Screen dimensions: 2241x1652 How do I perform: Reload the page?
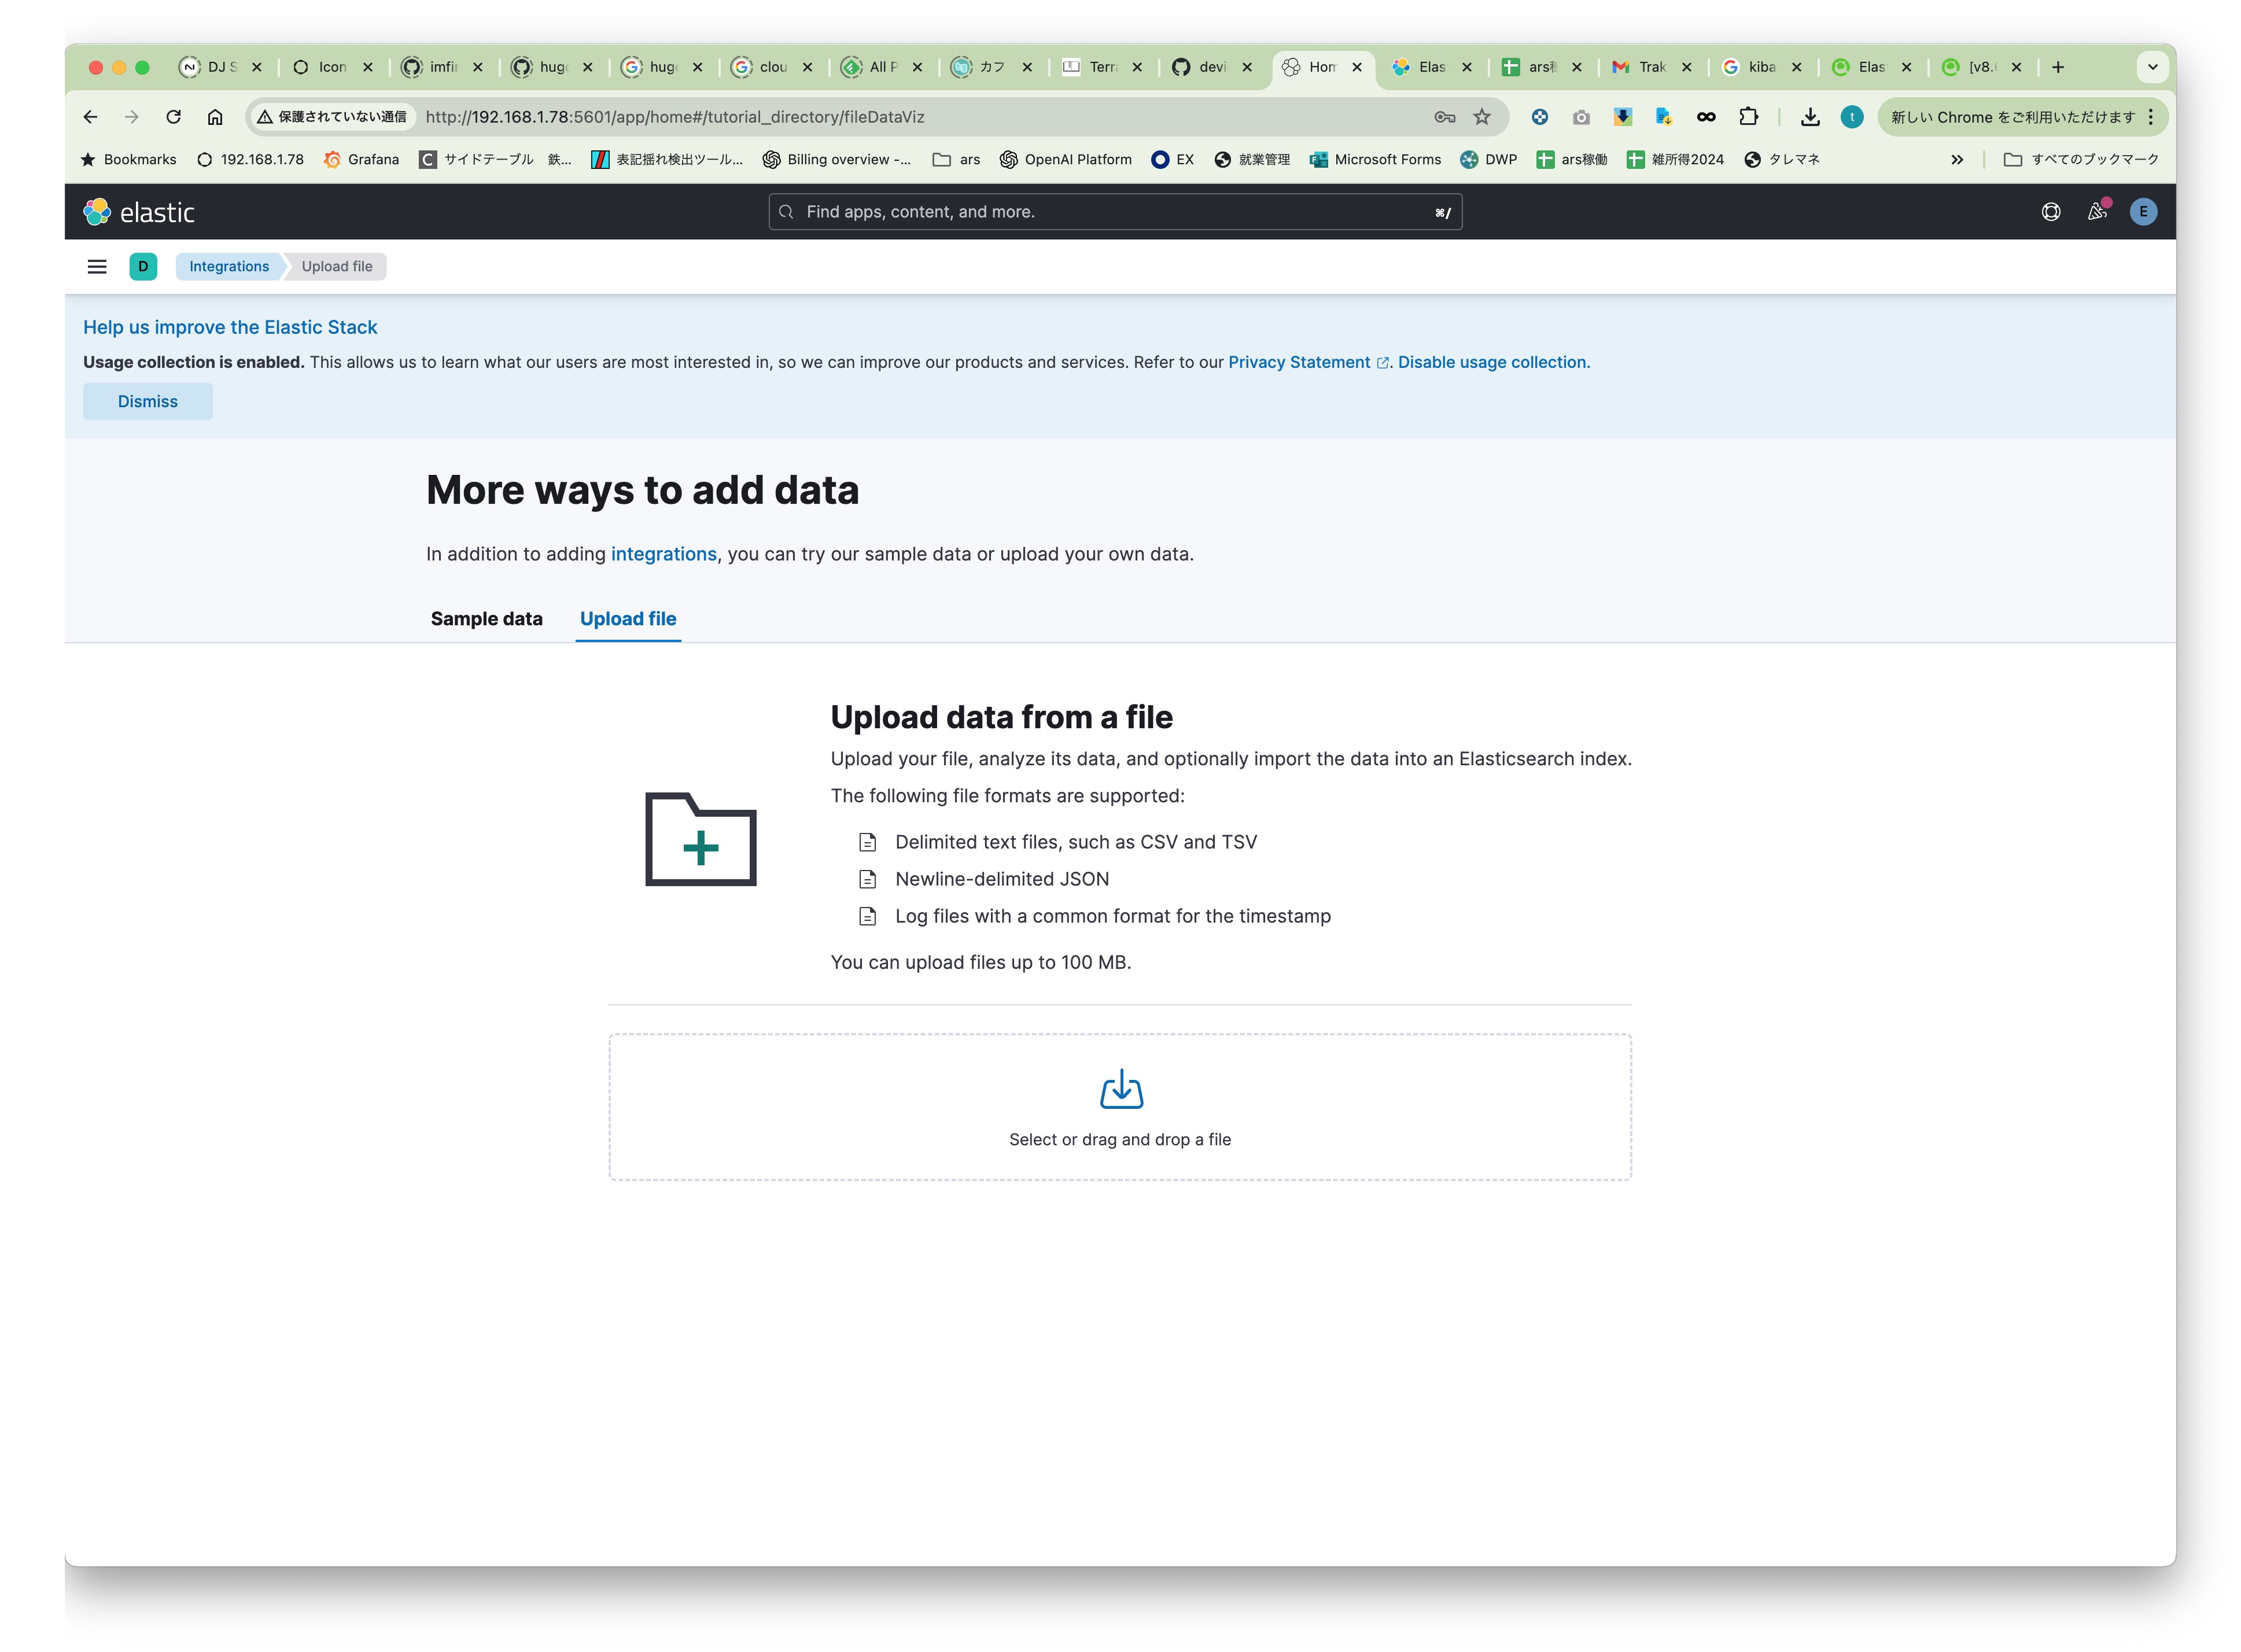(173, 117)
